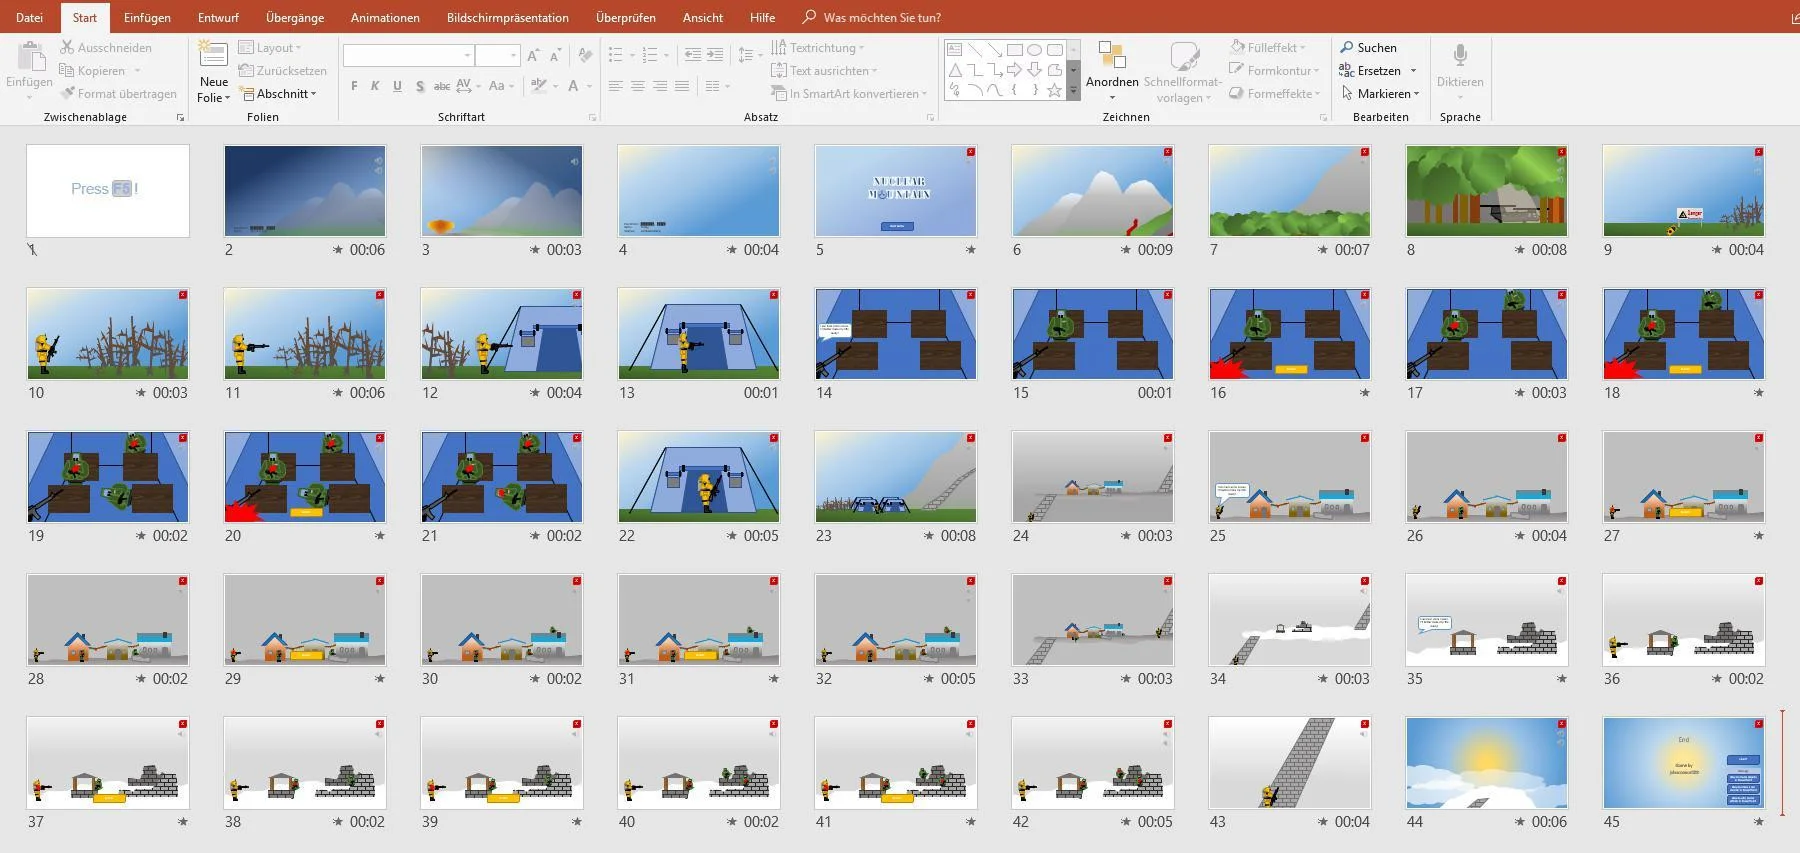1800x853 pixels.
Task: Open the Datei menu
Action: [29, 17]
